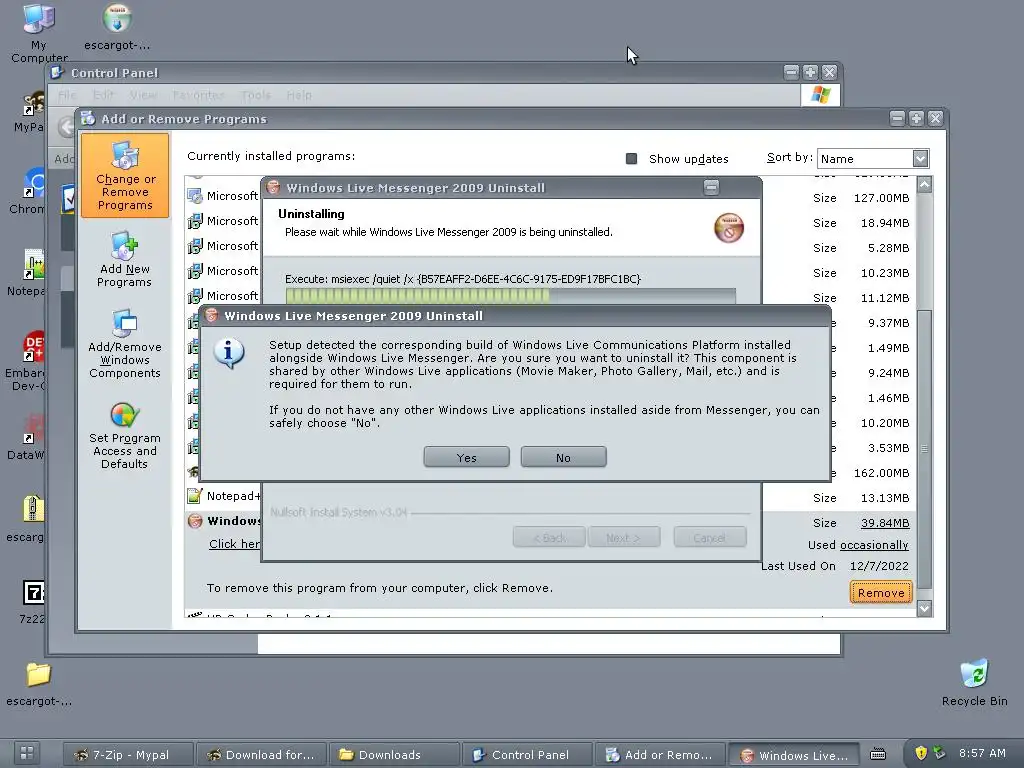Toggle the Show updates checkbox

(632, 159)
